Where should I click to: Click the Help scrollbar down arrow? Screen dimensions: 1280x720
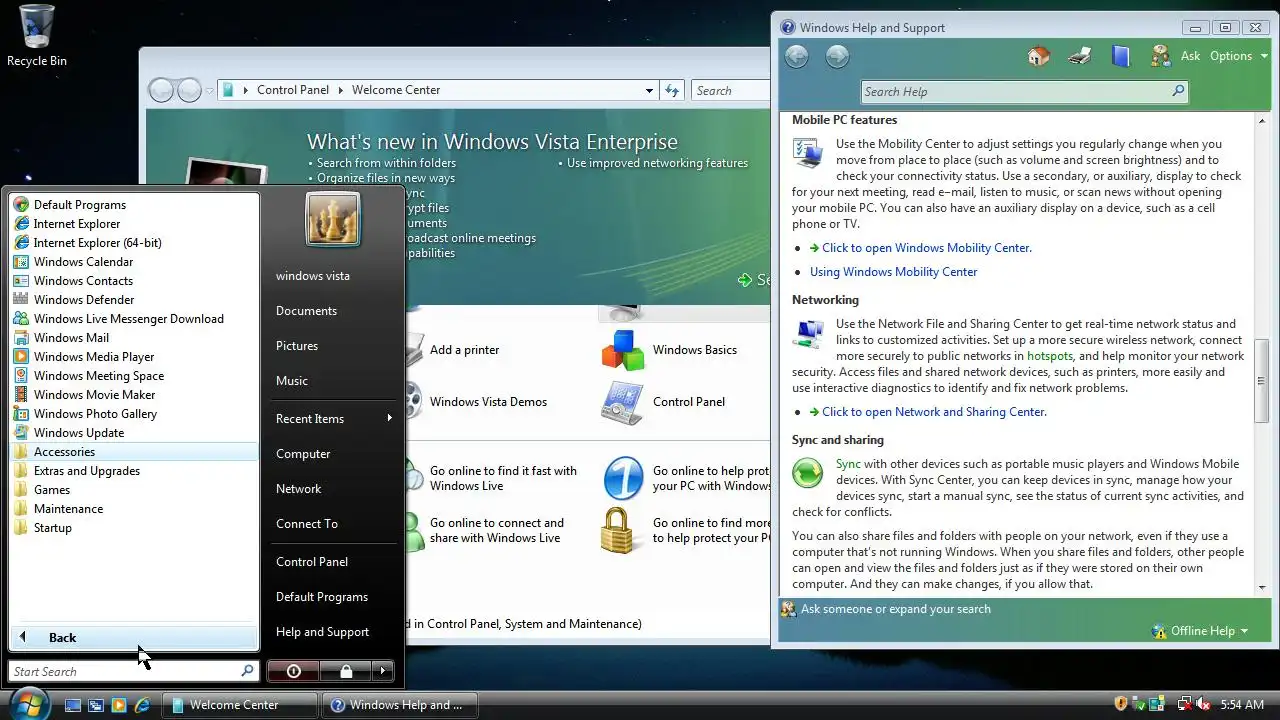pyautogui.click(x=1262, y=587)
